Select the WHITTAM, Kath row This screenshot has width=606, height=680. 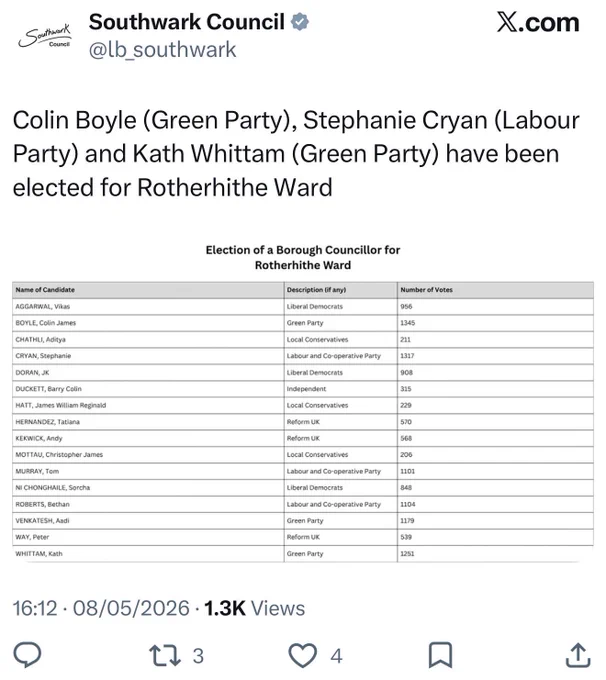(x=303, y=554)
